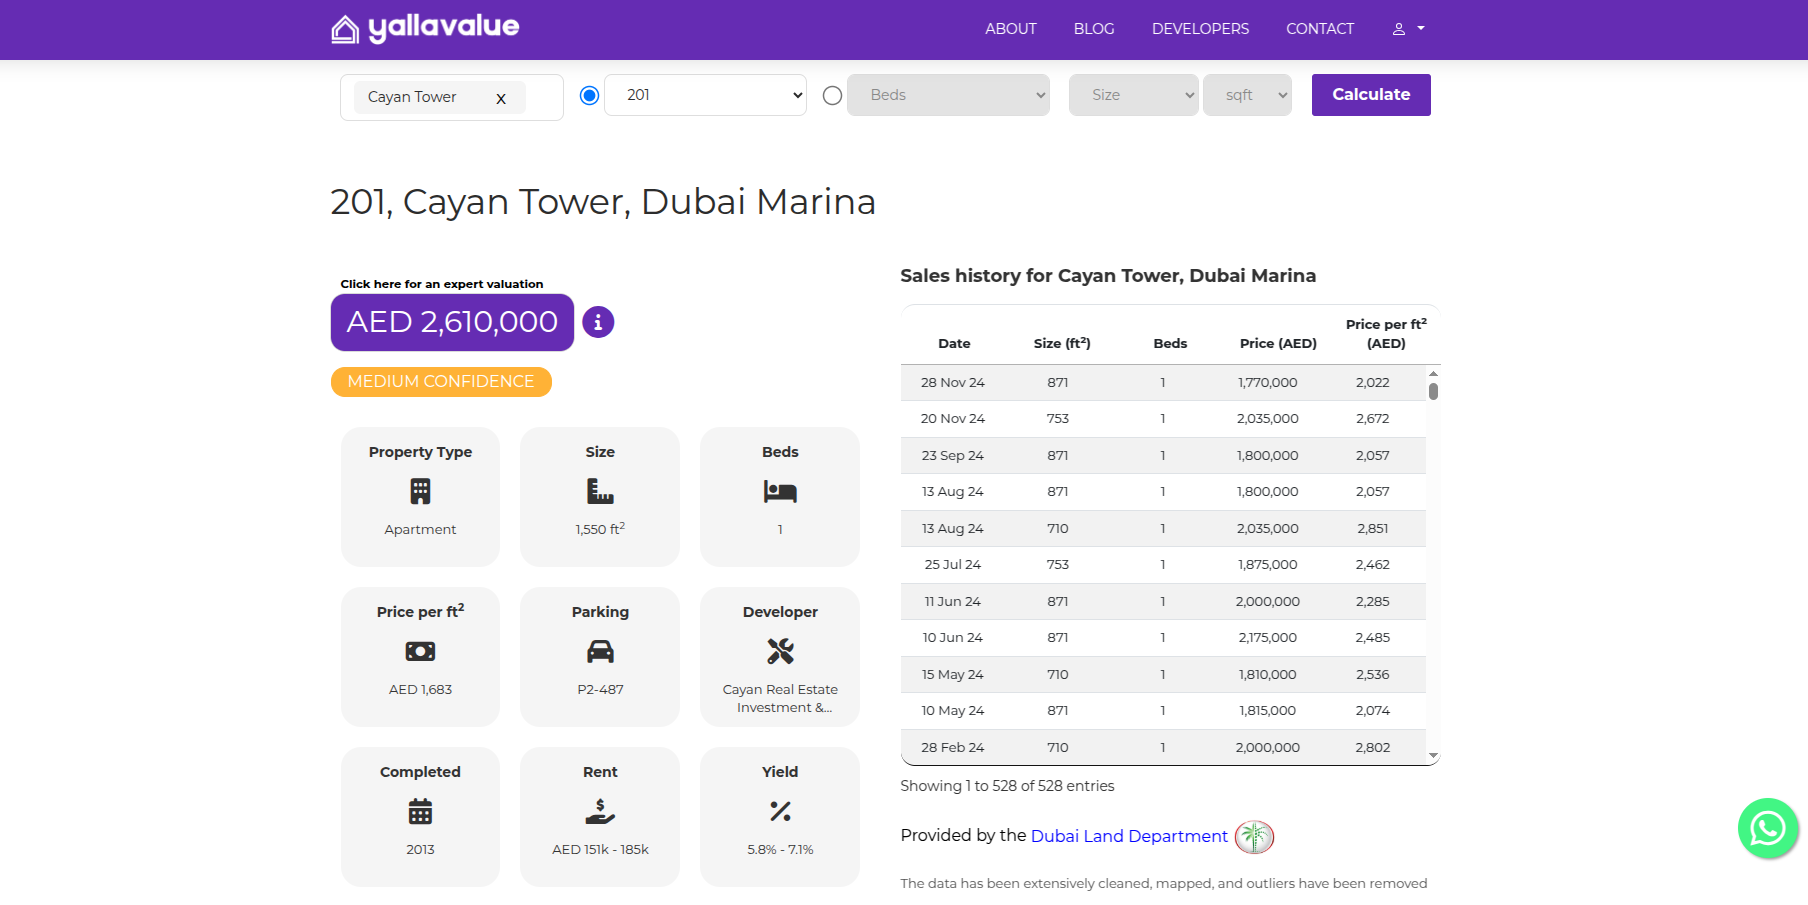The height and width of the screenshot is (905, 1808).
Task: Click the Dubai Land Department emblem
Action: [x=1254, y=837]
